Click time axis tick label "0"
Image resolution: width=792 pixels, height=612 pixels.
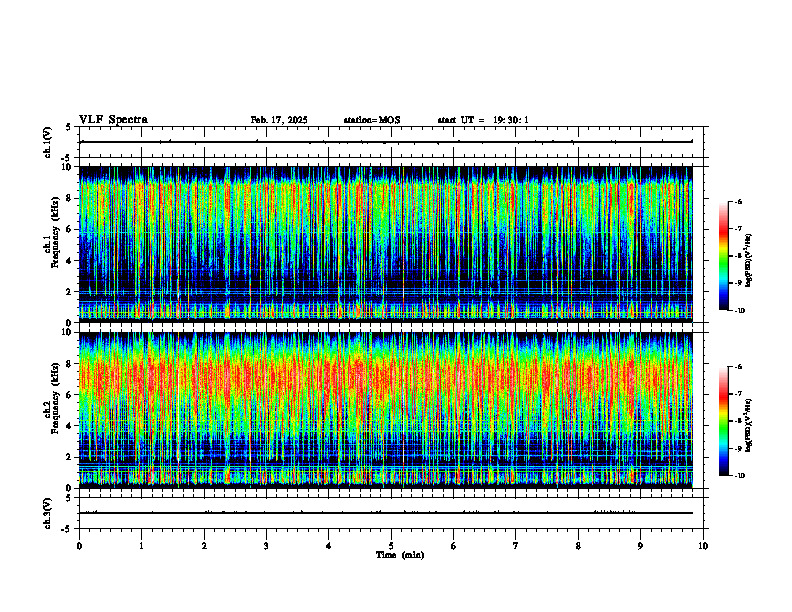[x=79, y=546]
